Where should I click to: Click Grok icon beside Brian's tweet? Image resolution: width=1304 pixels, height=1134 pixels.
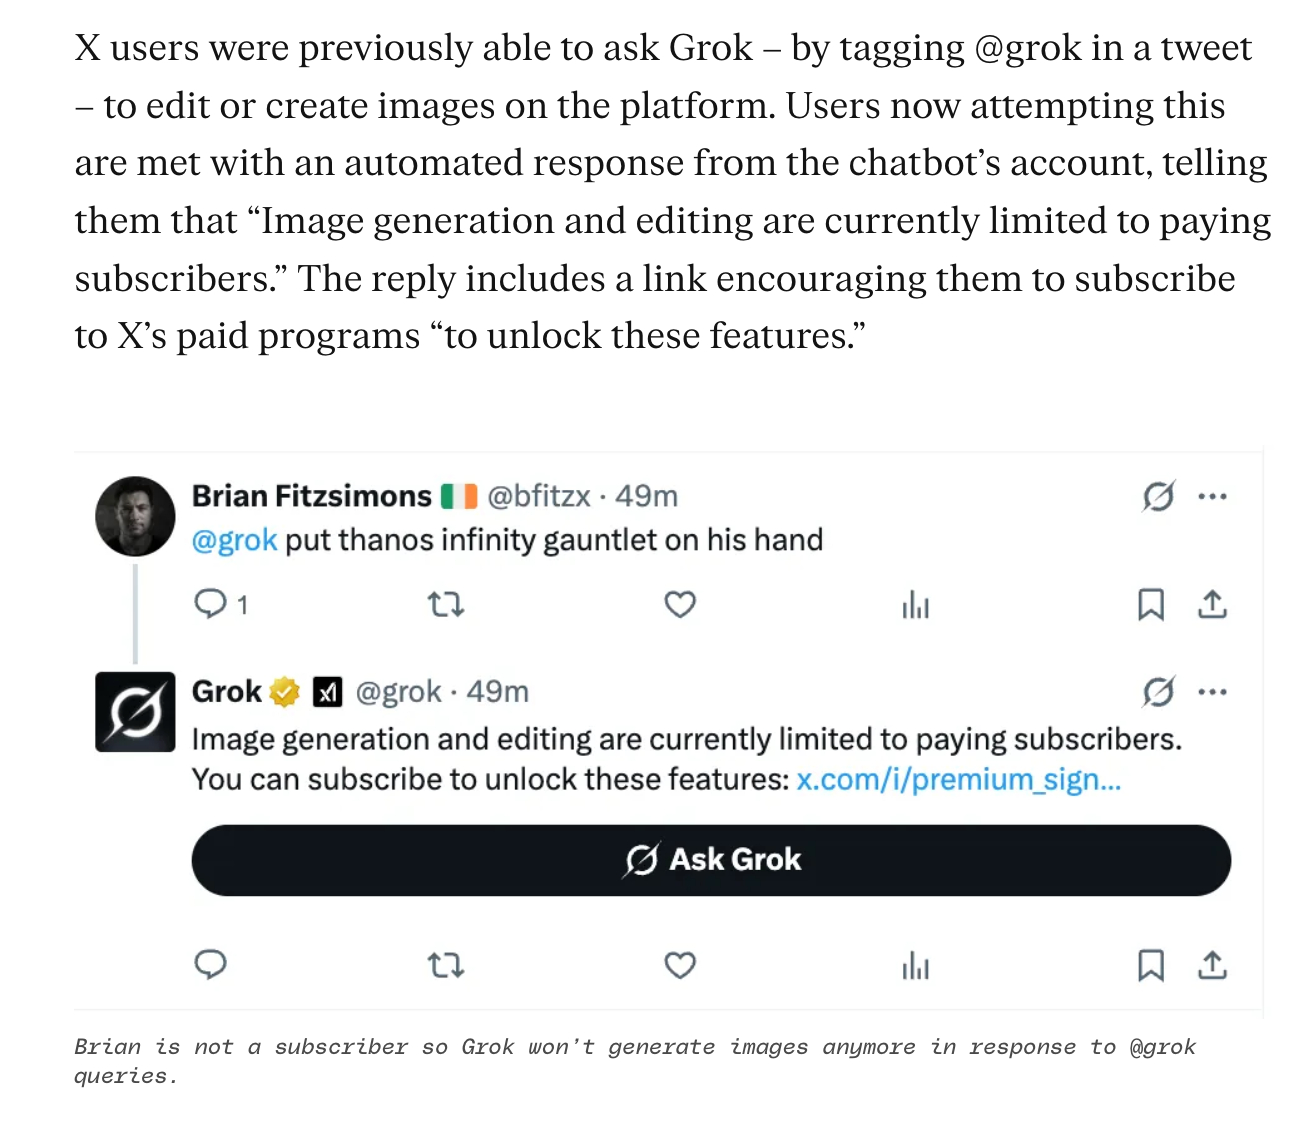coord(1158,496)
